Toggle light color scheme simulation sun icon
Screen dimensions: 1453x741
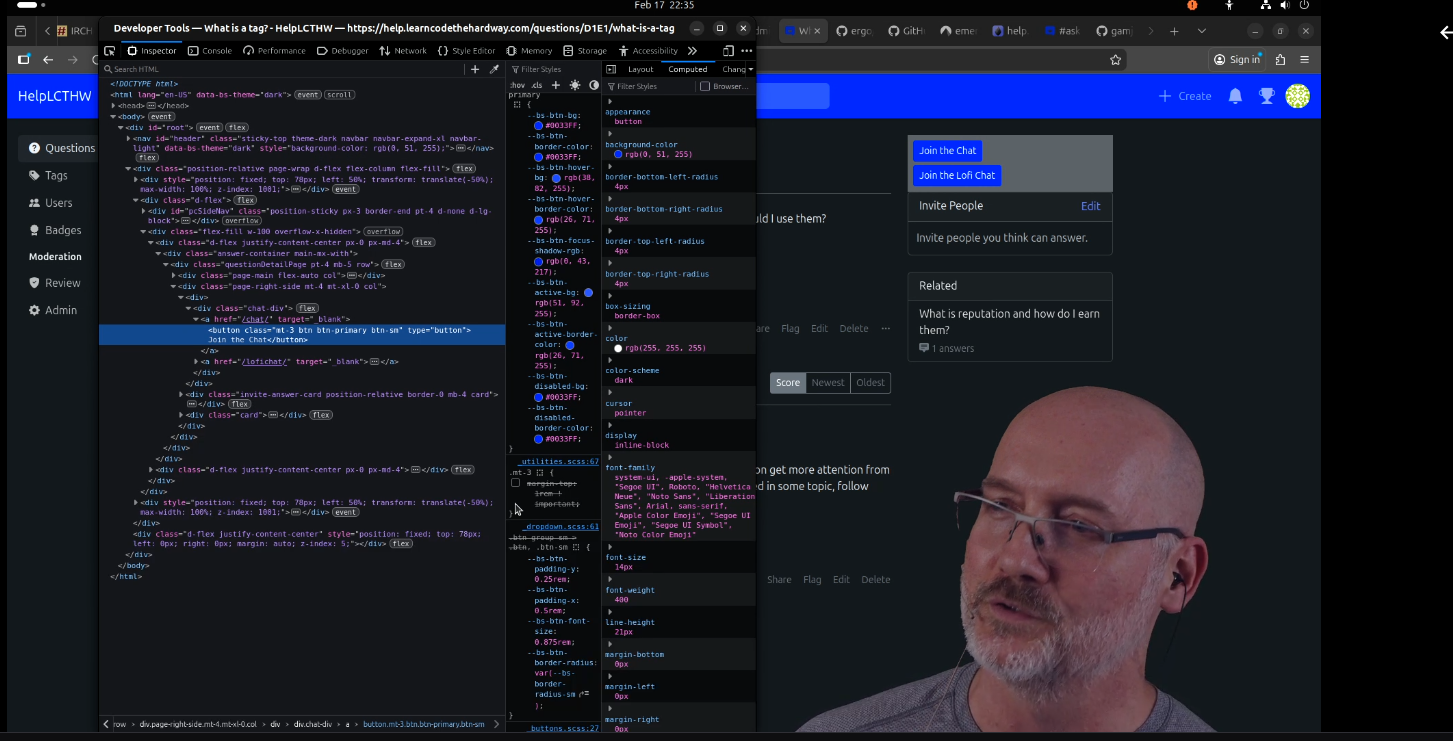pos(574,86)
